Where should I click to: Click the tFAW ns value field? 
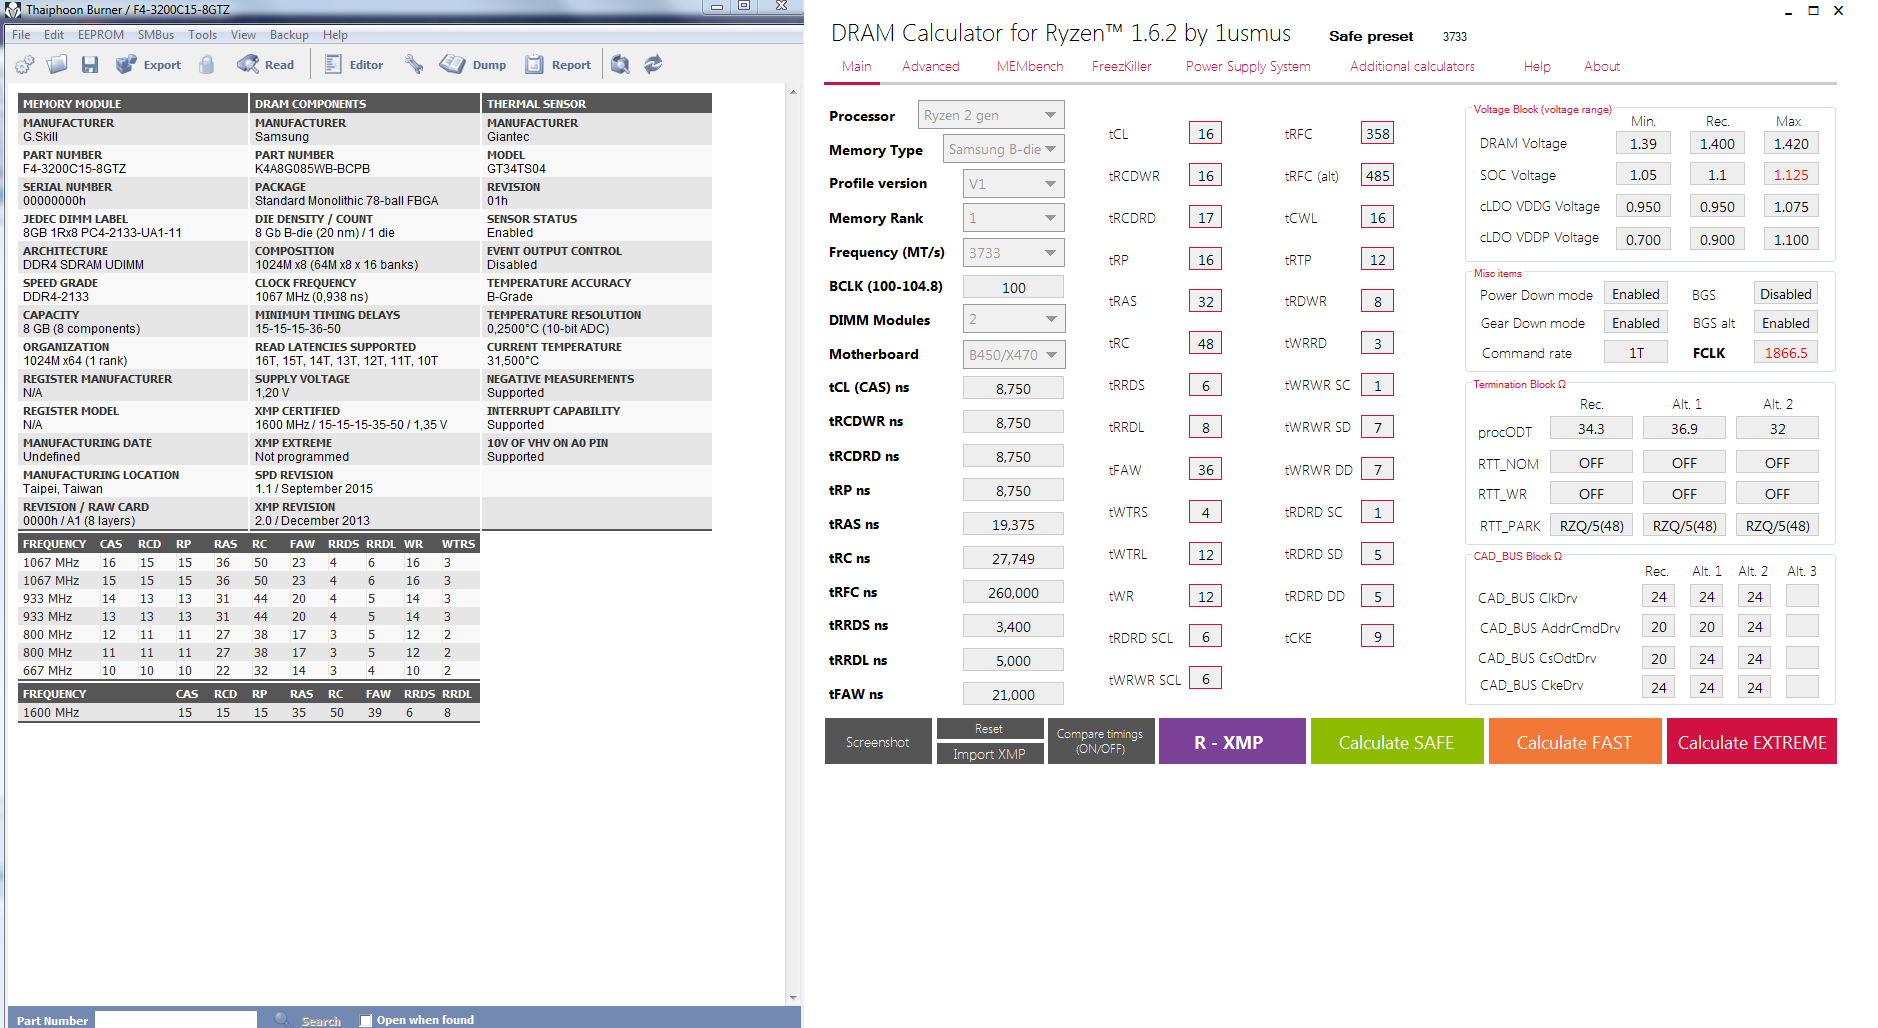[x=1013, y=695]
